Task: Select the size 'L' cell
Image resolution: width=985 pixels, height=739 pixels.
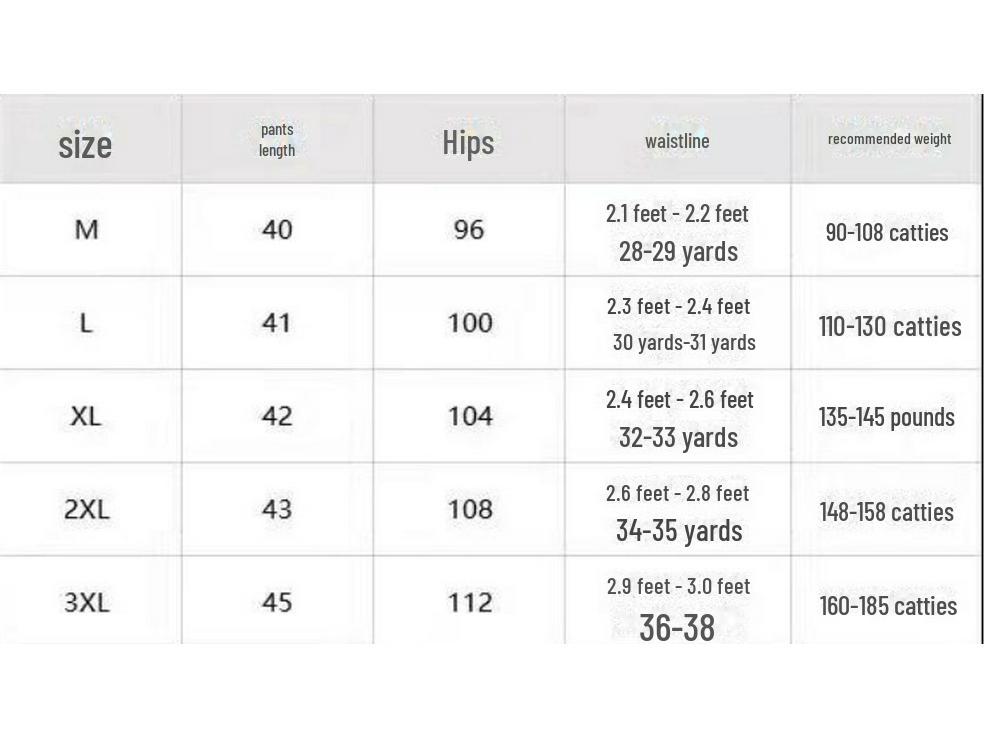Action: point(86,323)
